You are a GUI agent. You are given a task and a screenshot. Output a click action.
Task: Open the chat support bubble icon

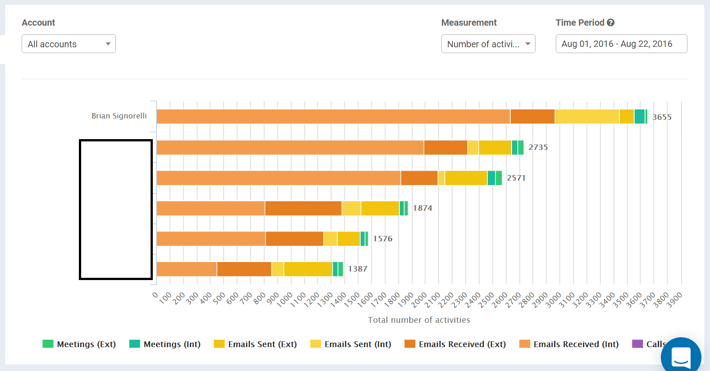(x=681, y=357)
